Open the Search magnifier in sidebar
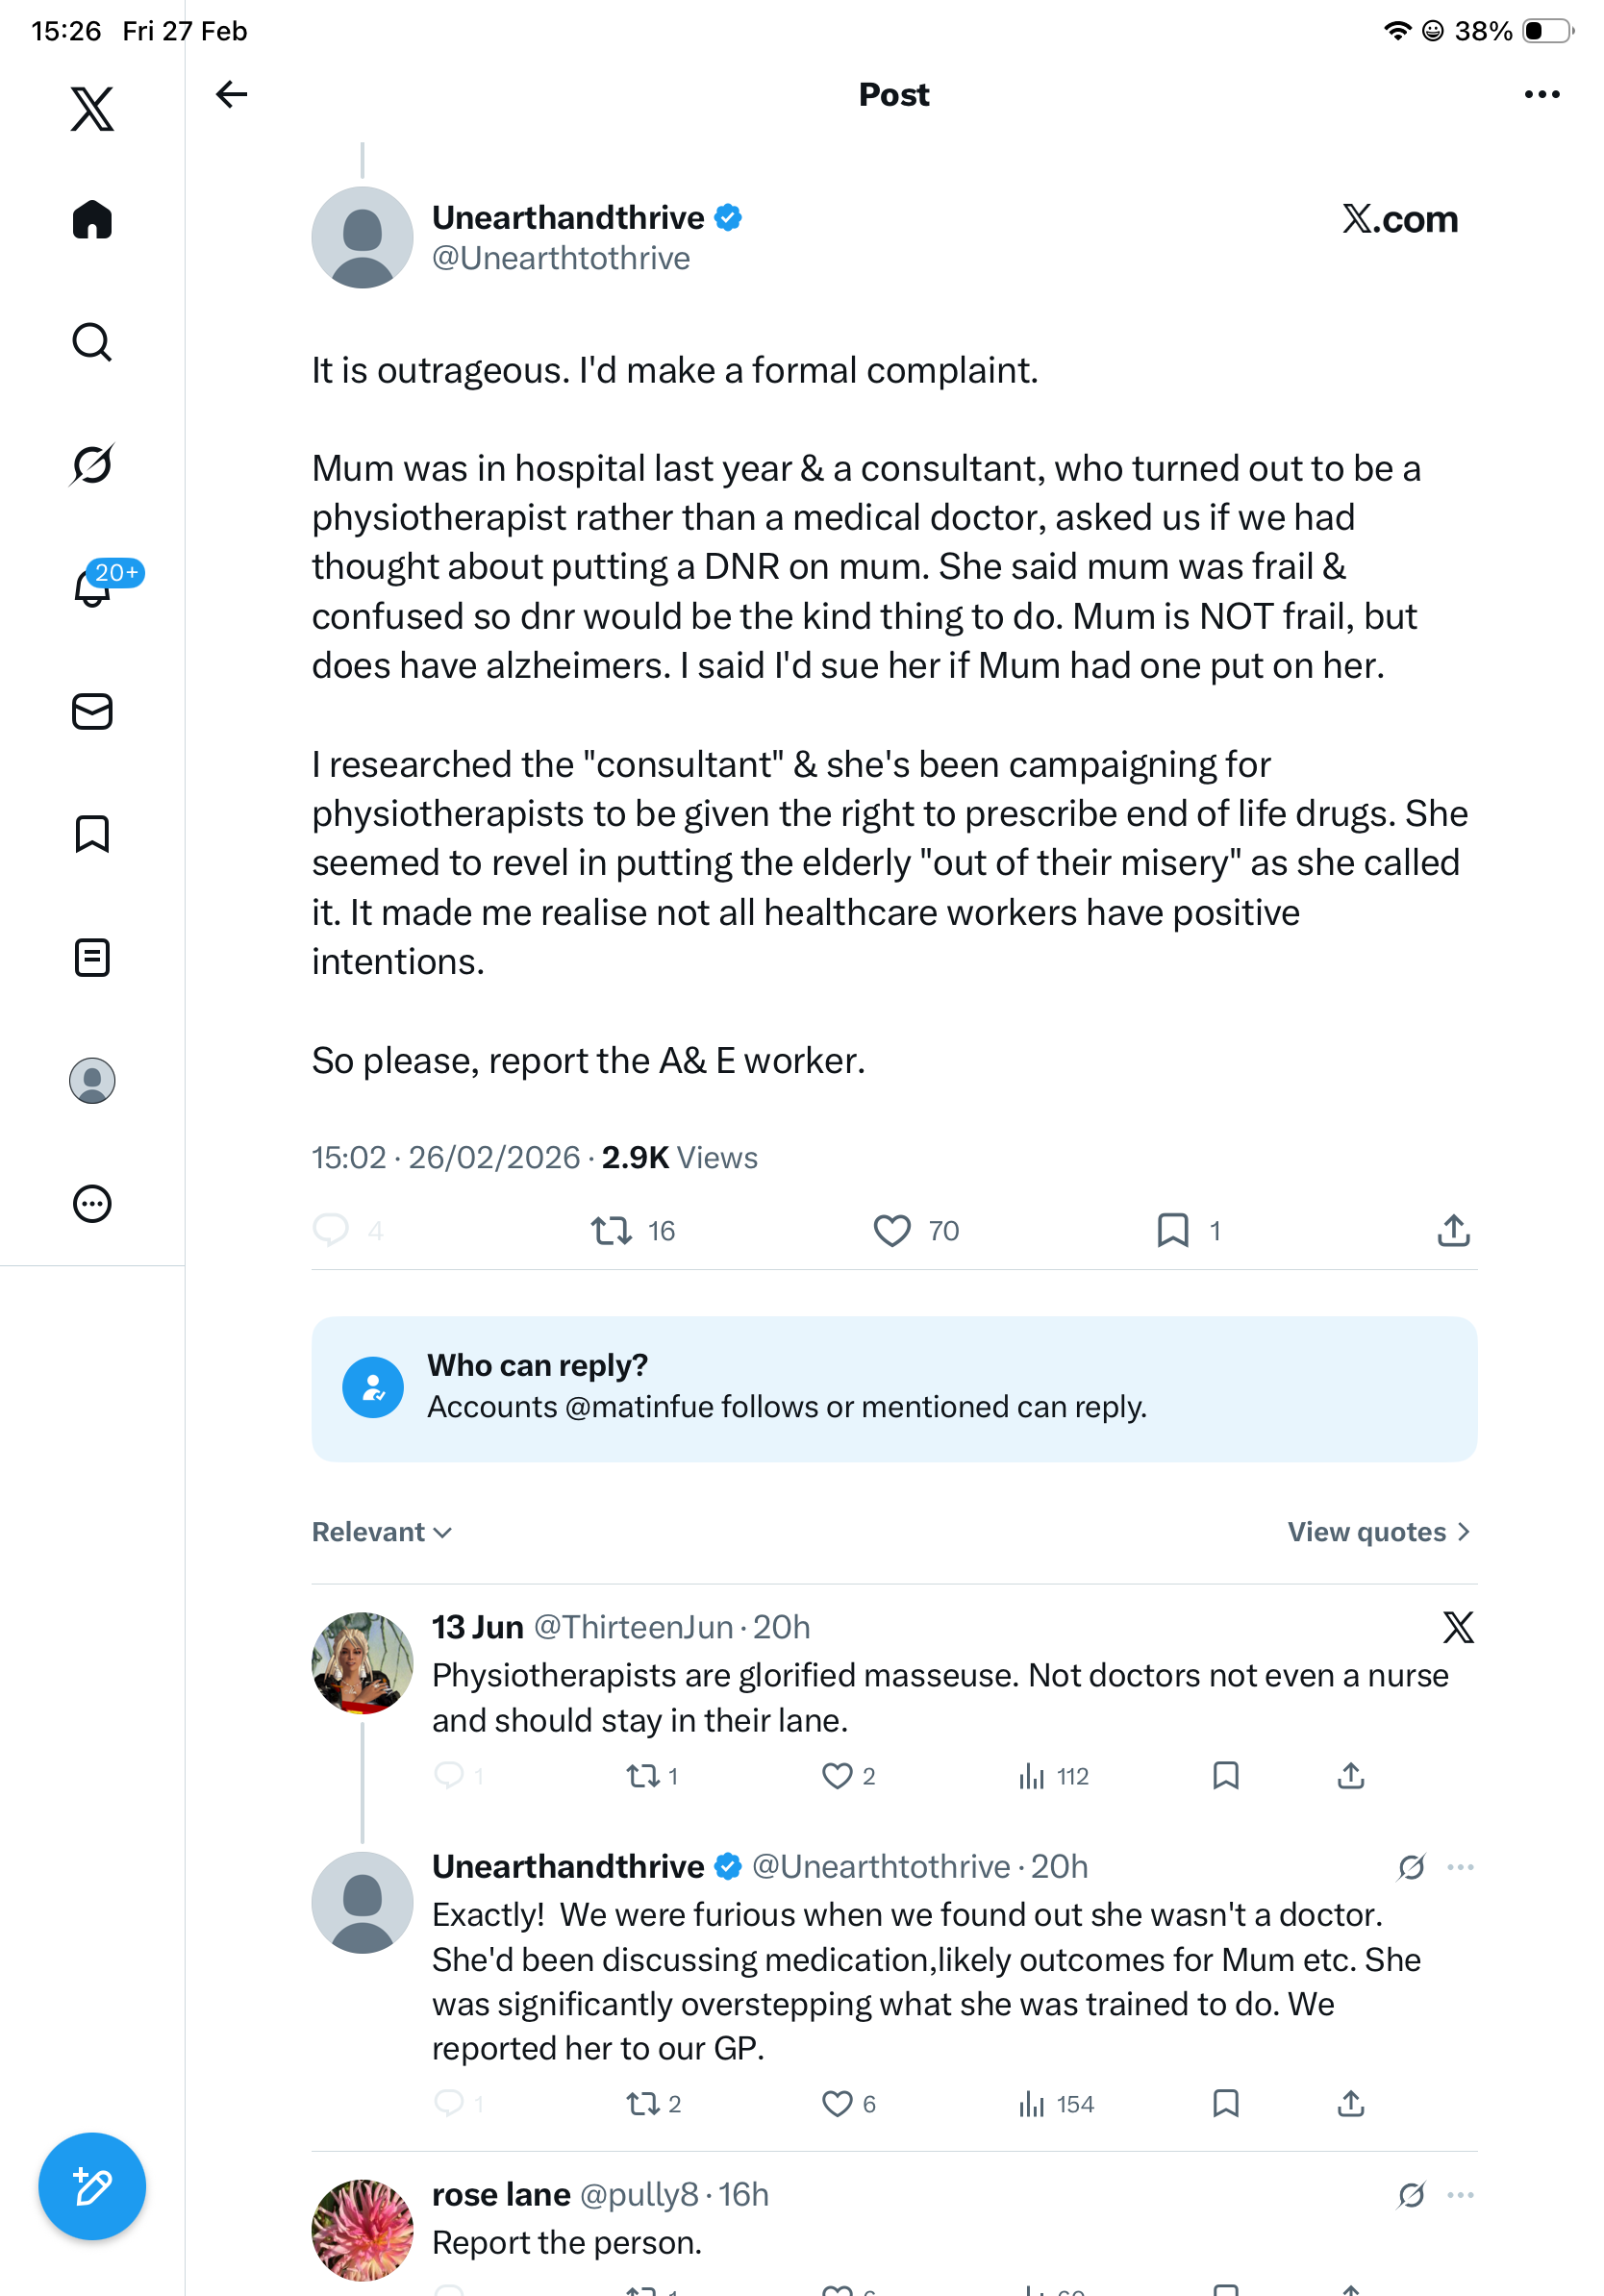The image size is (1604, 2296). (x=92, y=342)
